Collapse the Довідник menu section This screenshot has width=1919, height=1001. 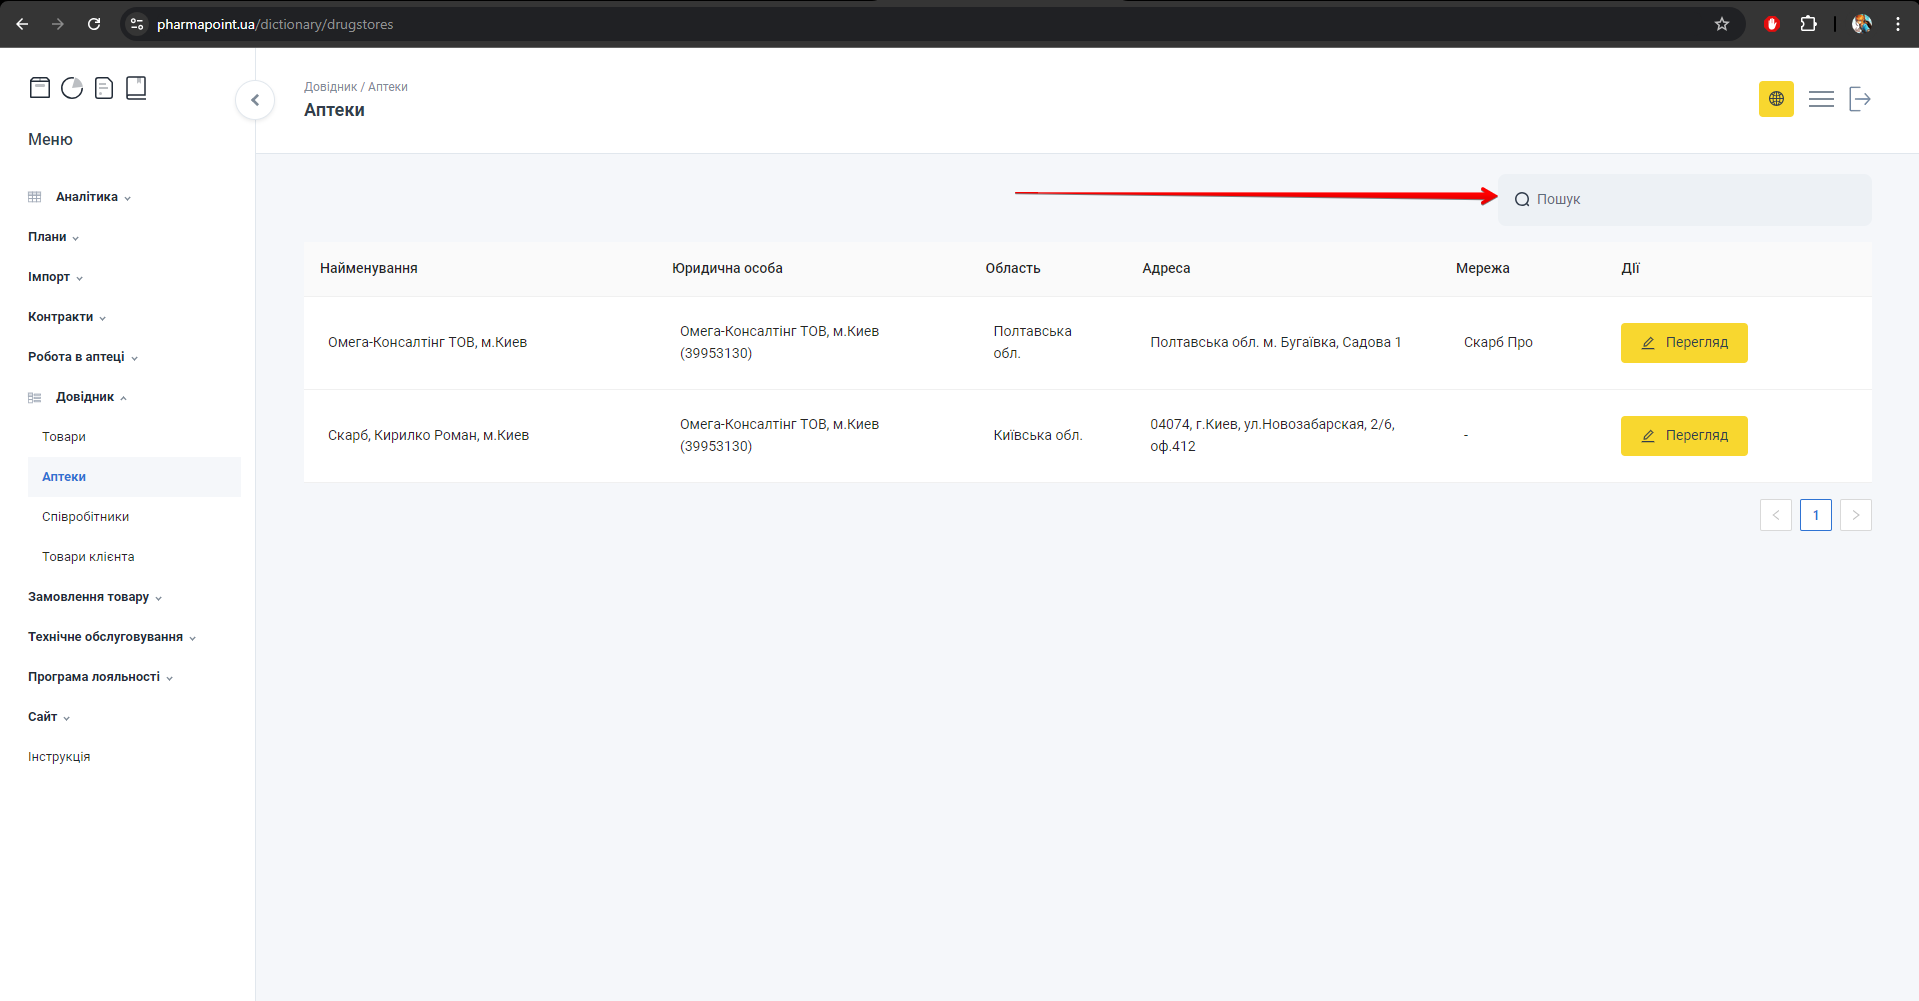pos(85,397)
